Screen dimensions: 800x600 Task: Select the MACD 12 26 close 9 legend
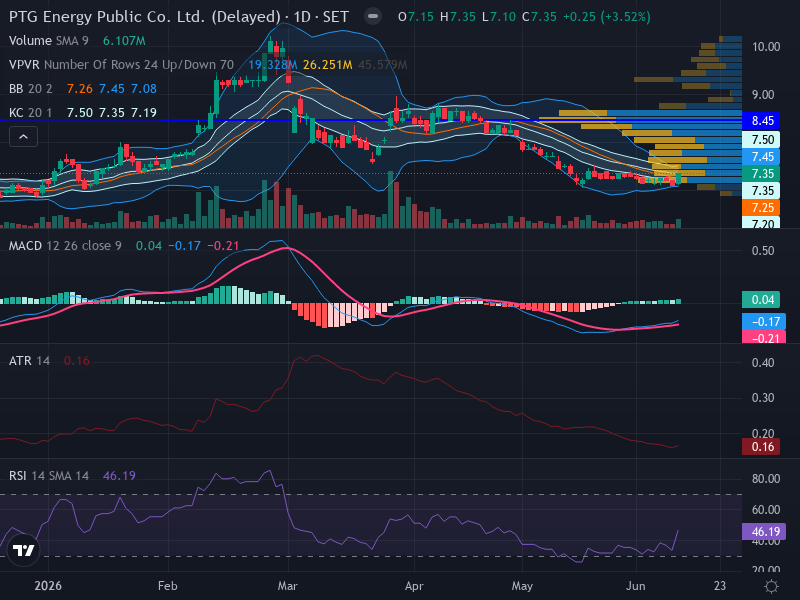[x=65, y=245]
